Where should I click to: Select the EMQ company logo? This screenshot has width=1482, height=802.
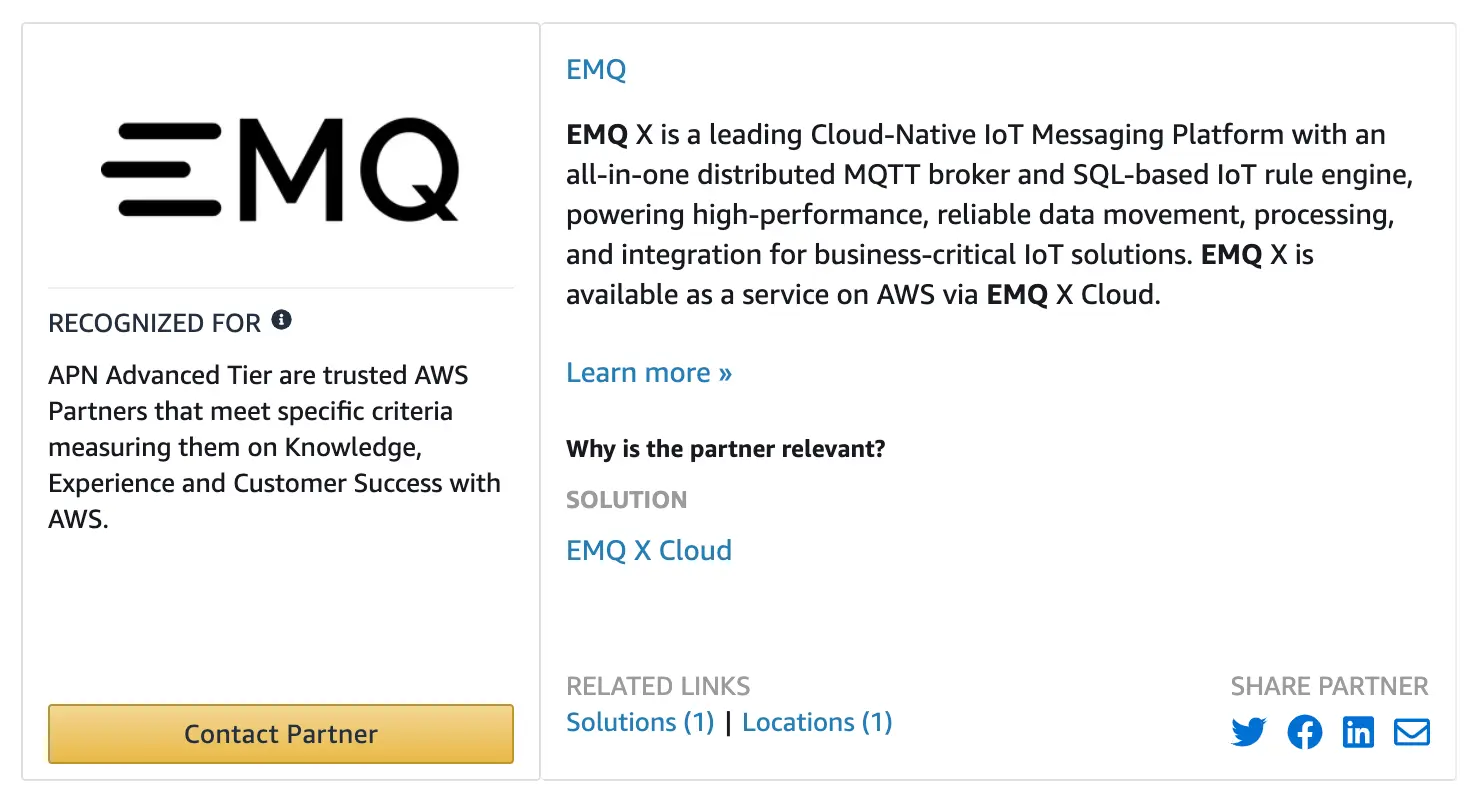pyautogui.click(x=280, y=168)
